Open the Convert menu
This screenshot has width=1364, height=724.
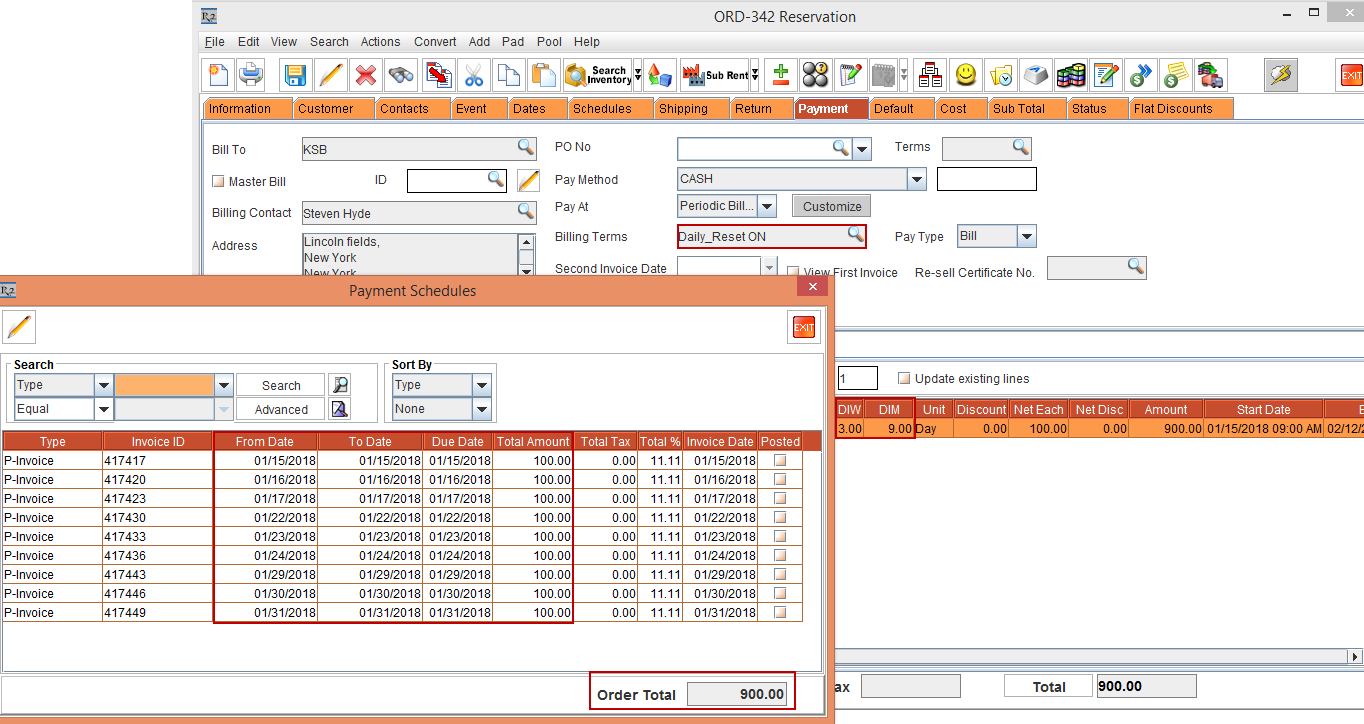click(x=435, y=42)
